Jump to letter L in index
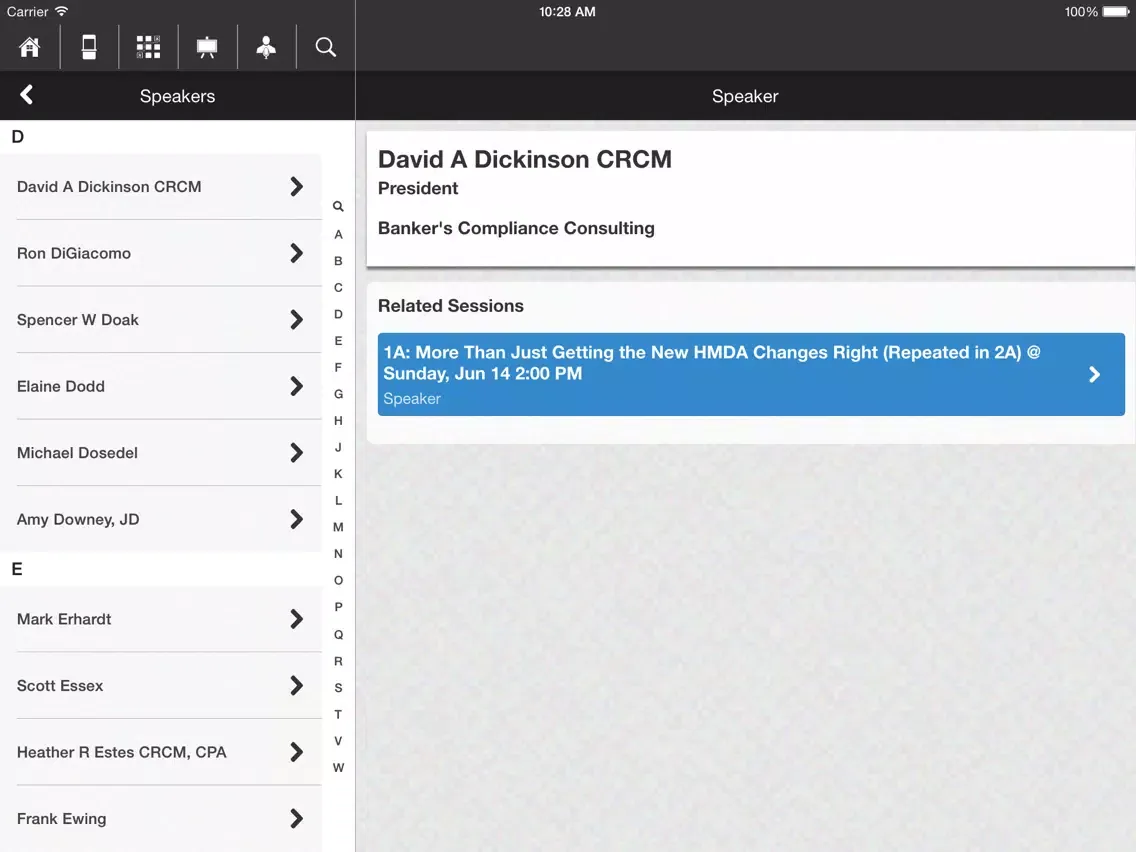The width and height of the screenshot is (1136, 852). pos(338,501)
